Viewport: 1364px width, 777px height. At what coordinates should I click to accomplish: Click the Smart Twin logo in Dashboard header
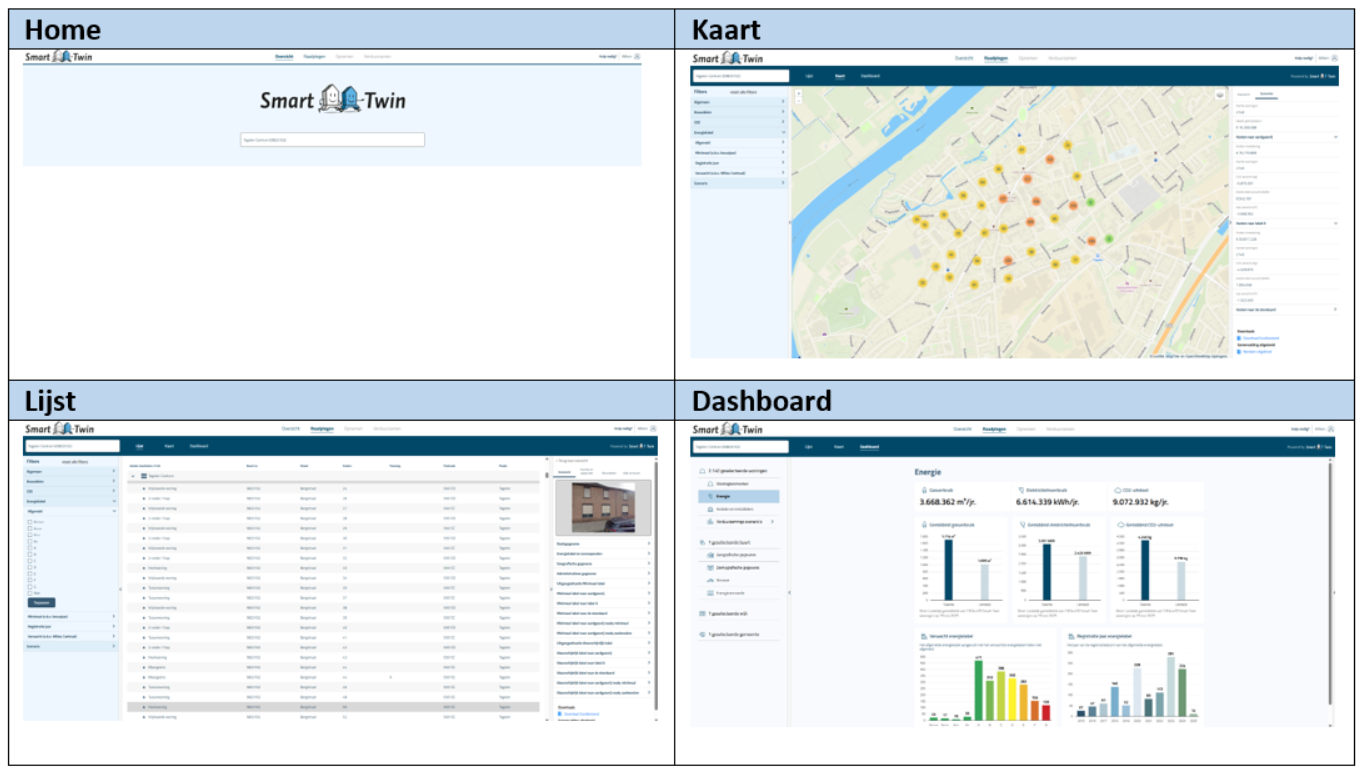pos(727,430)
